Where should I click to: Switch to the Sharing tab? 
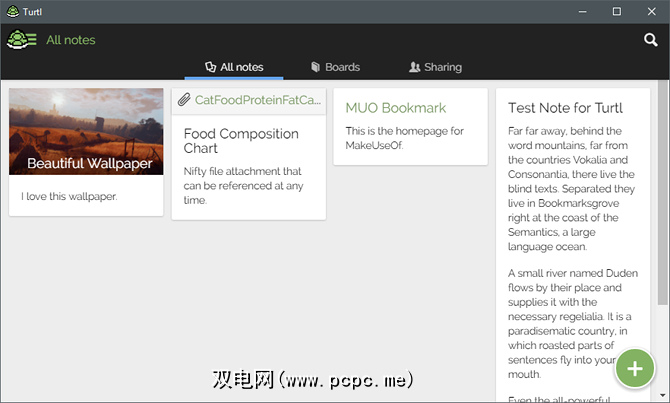click(436, 67)
